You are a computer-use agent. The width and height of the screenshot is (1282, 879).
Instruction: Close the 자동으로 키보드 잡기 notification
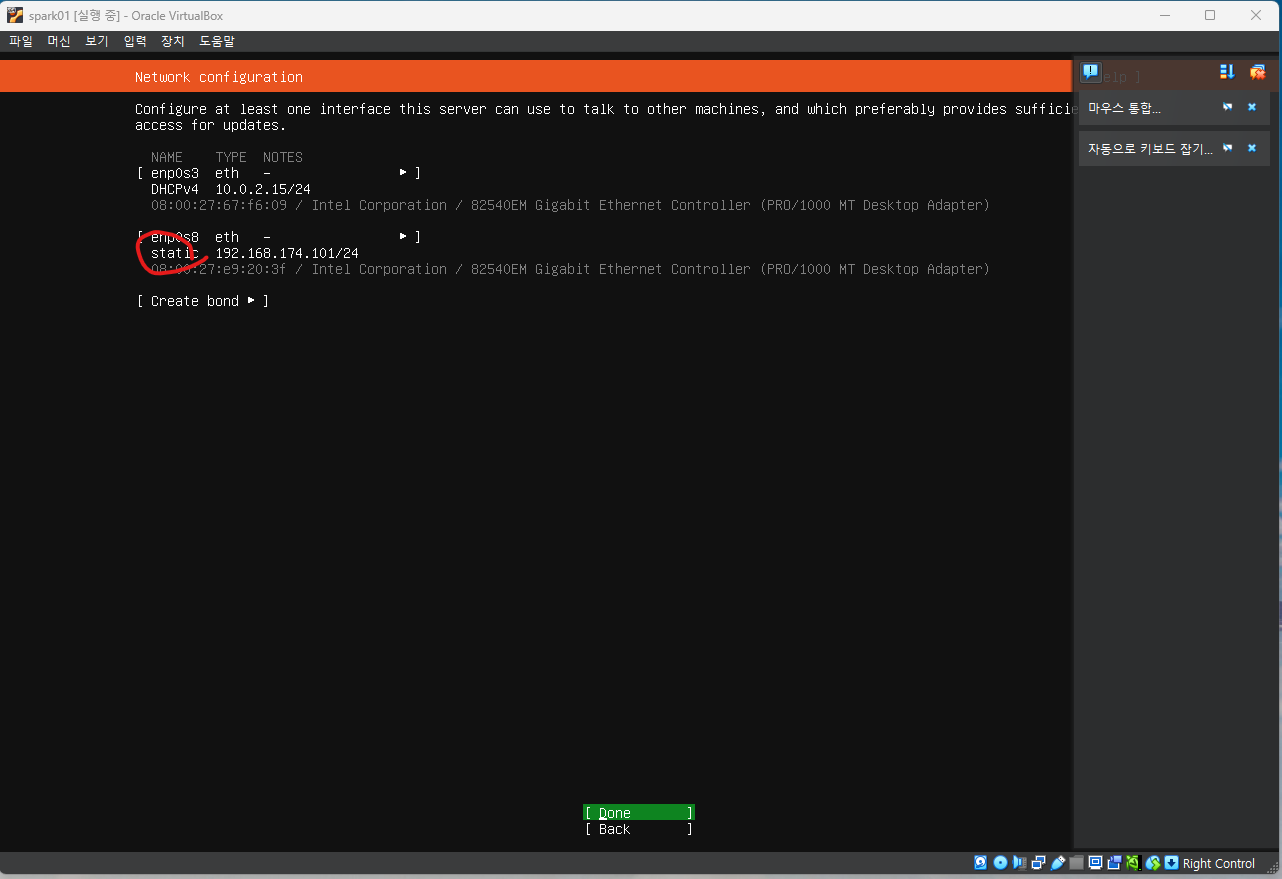click(x=1251, y=148)
